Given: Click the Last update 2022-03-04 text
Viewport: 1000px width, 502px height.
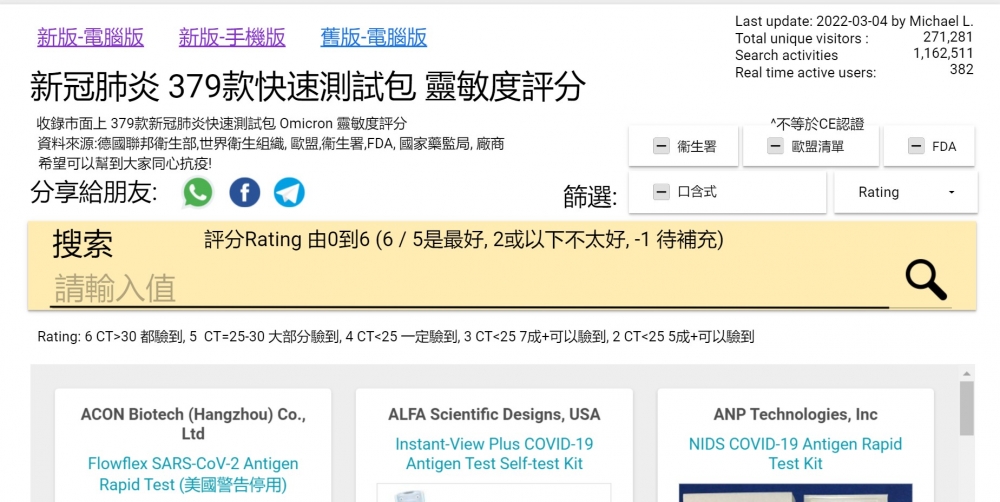Looking at the screenshot, I should (x=855, y=21).
